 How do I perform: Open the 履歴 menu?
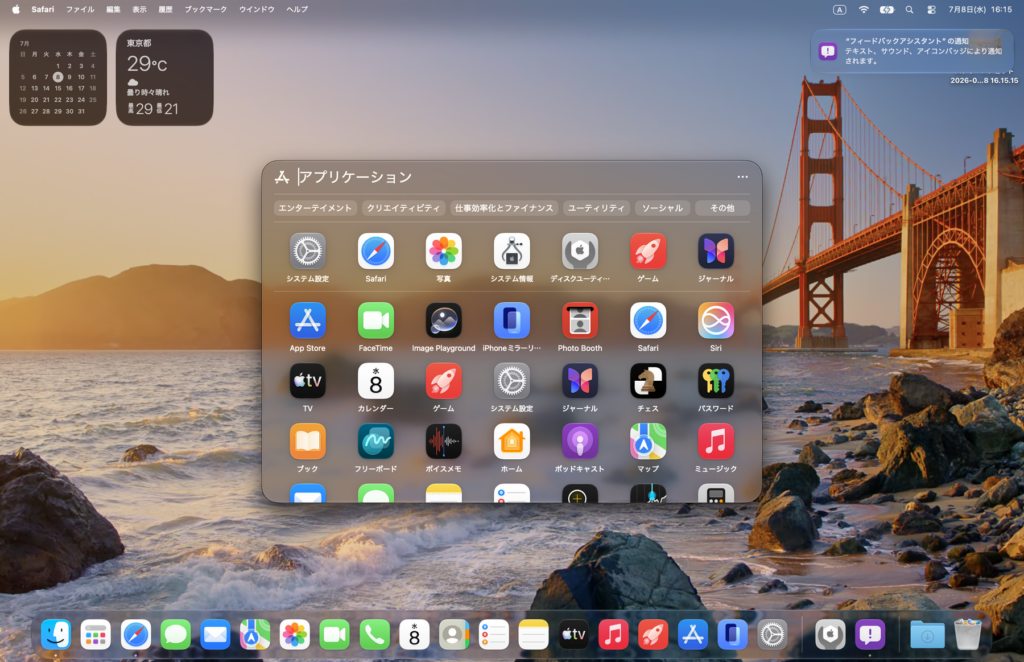(166, 9)
